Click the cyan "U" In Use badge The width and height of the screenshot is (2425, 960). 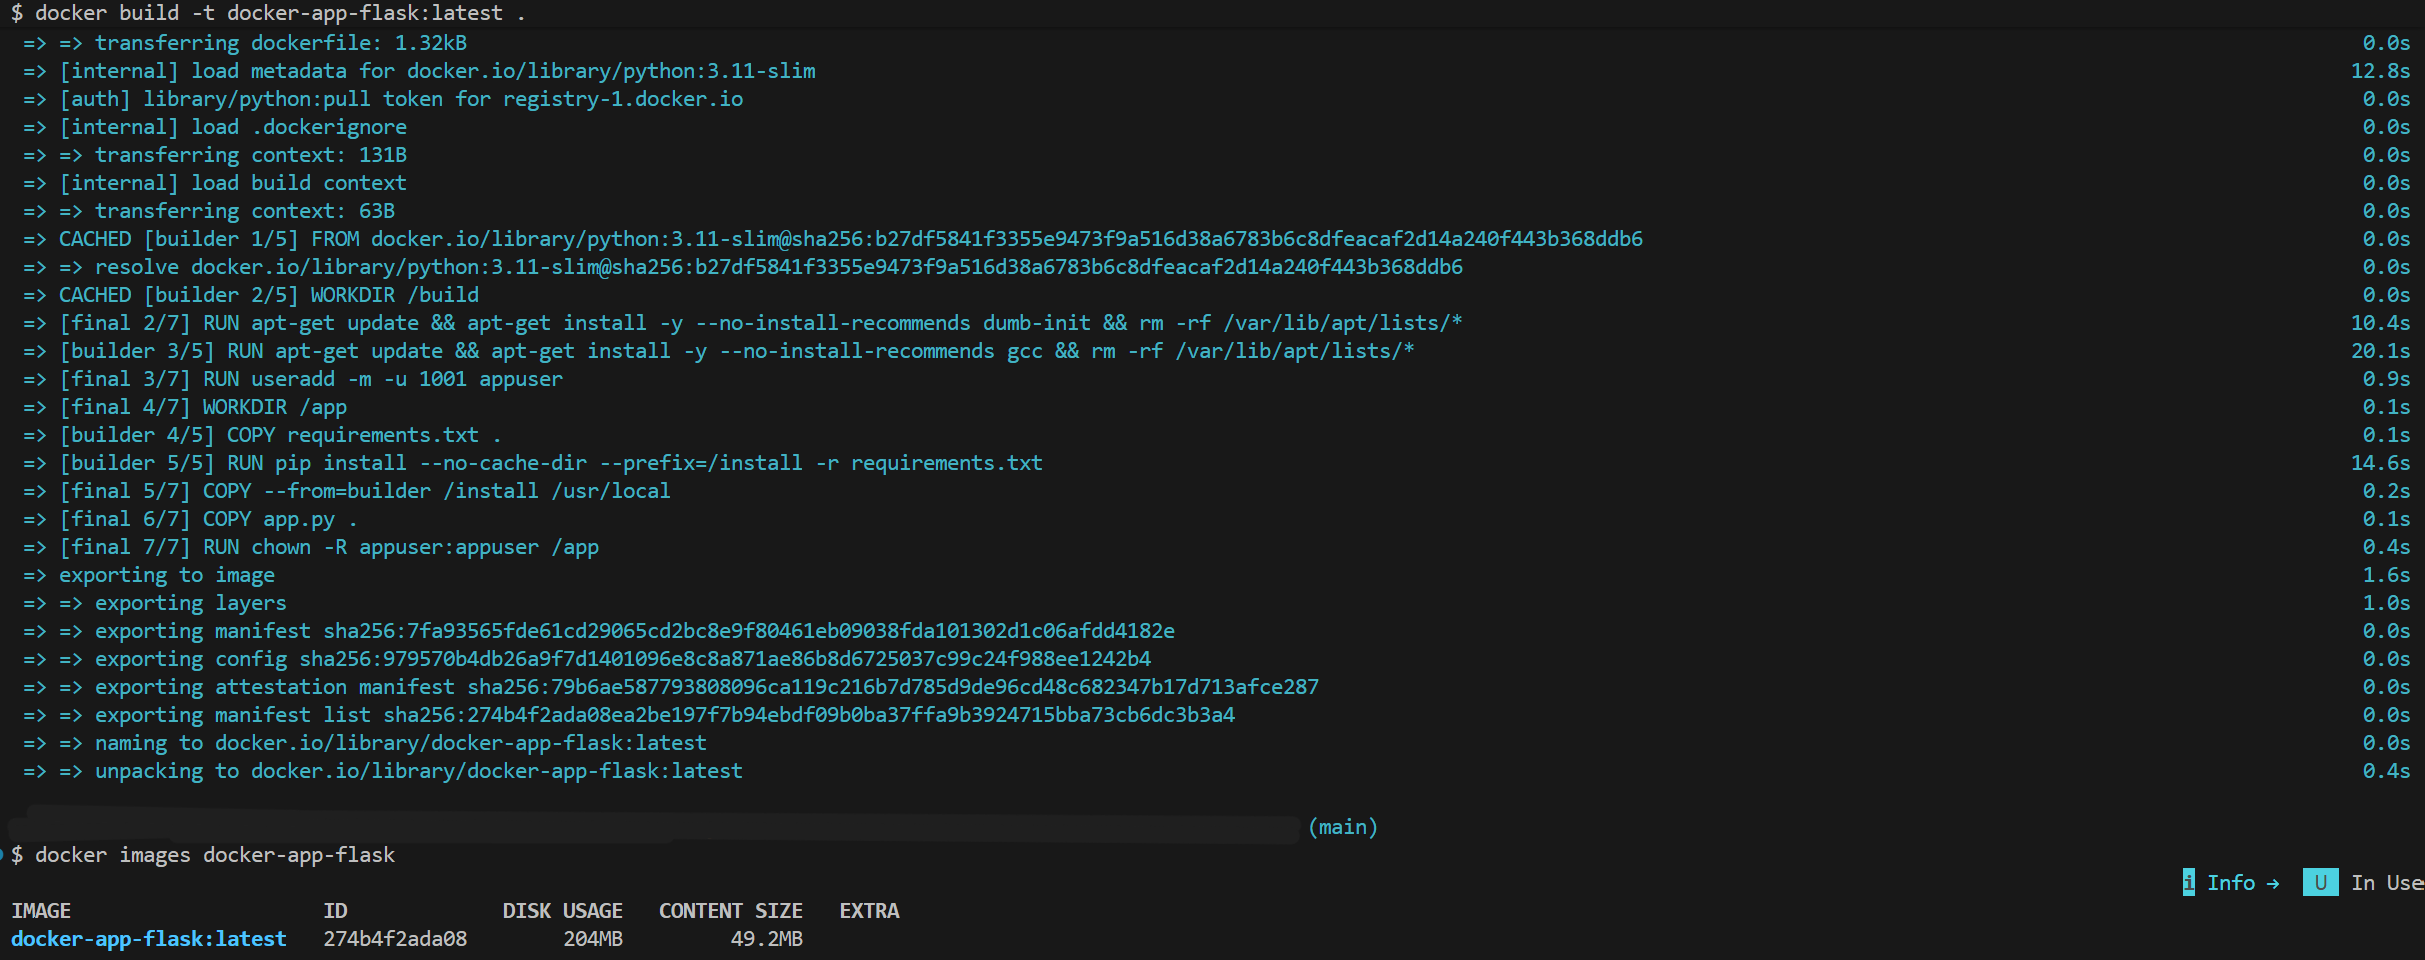[2320, 882]
